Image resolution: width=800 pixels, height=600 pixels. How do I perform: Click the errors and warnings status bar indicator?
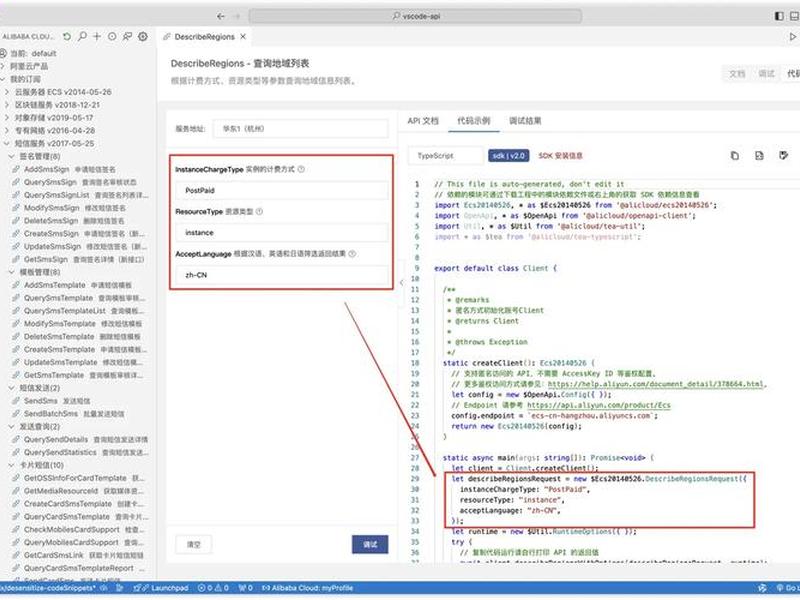tap(213, 588)
